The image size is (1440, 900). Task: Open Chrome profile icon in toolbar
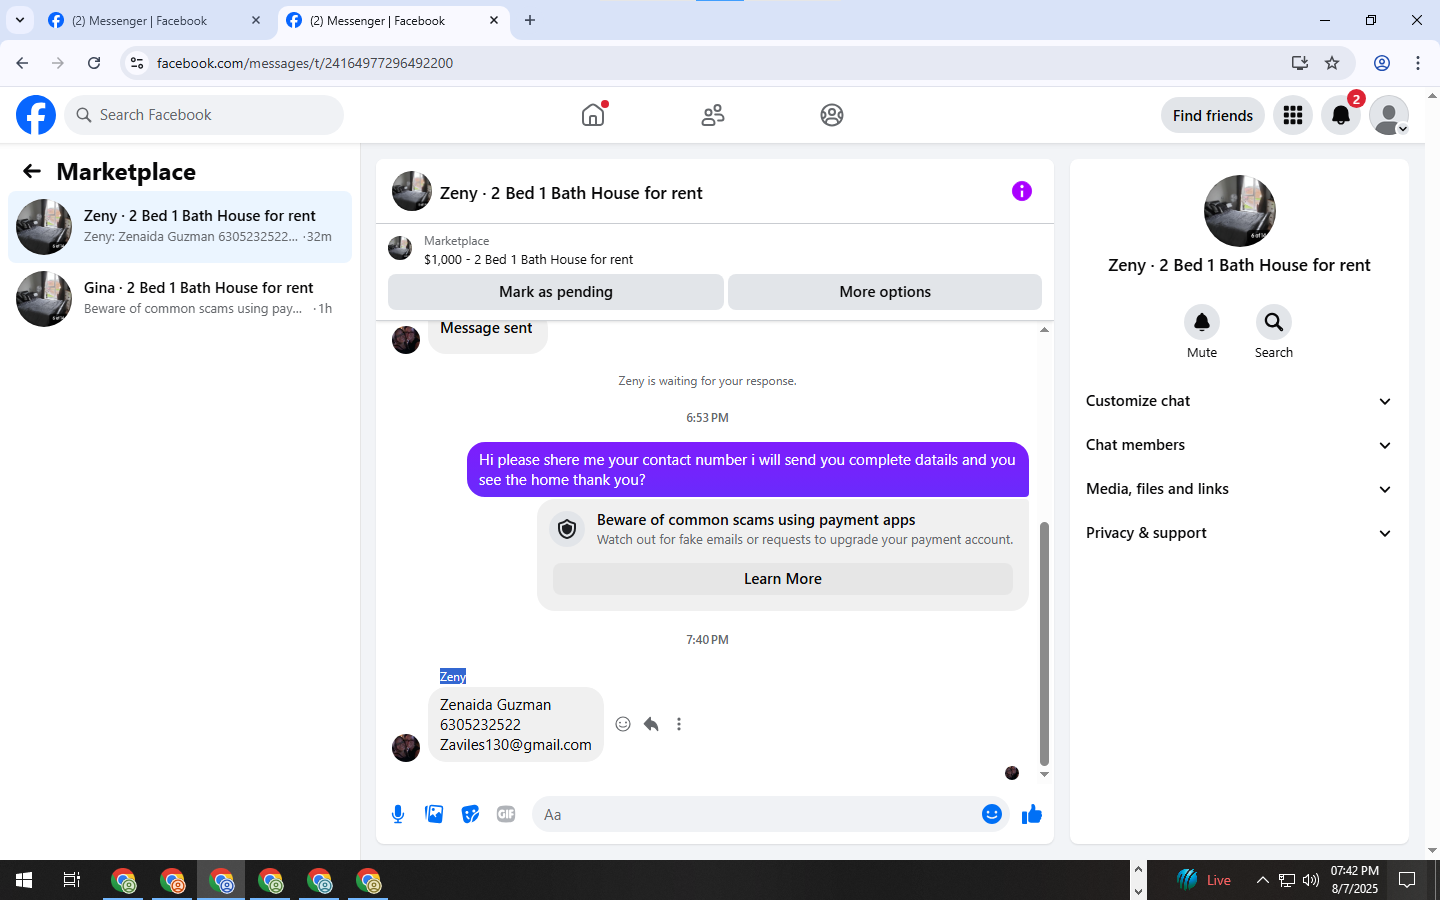(1382, 63)
